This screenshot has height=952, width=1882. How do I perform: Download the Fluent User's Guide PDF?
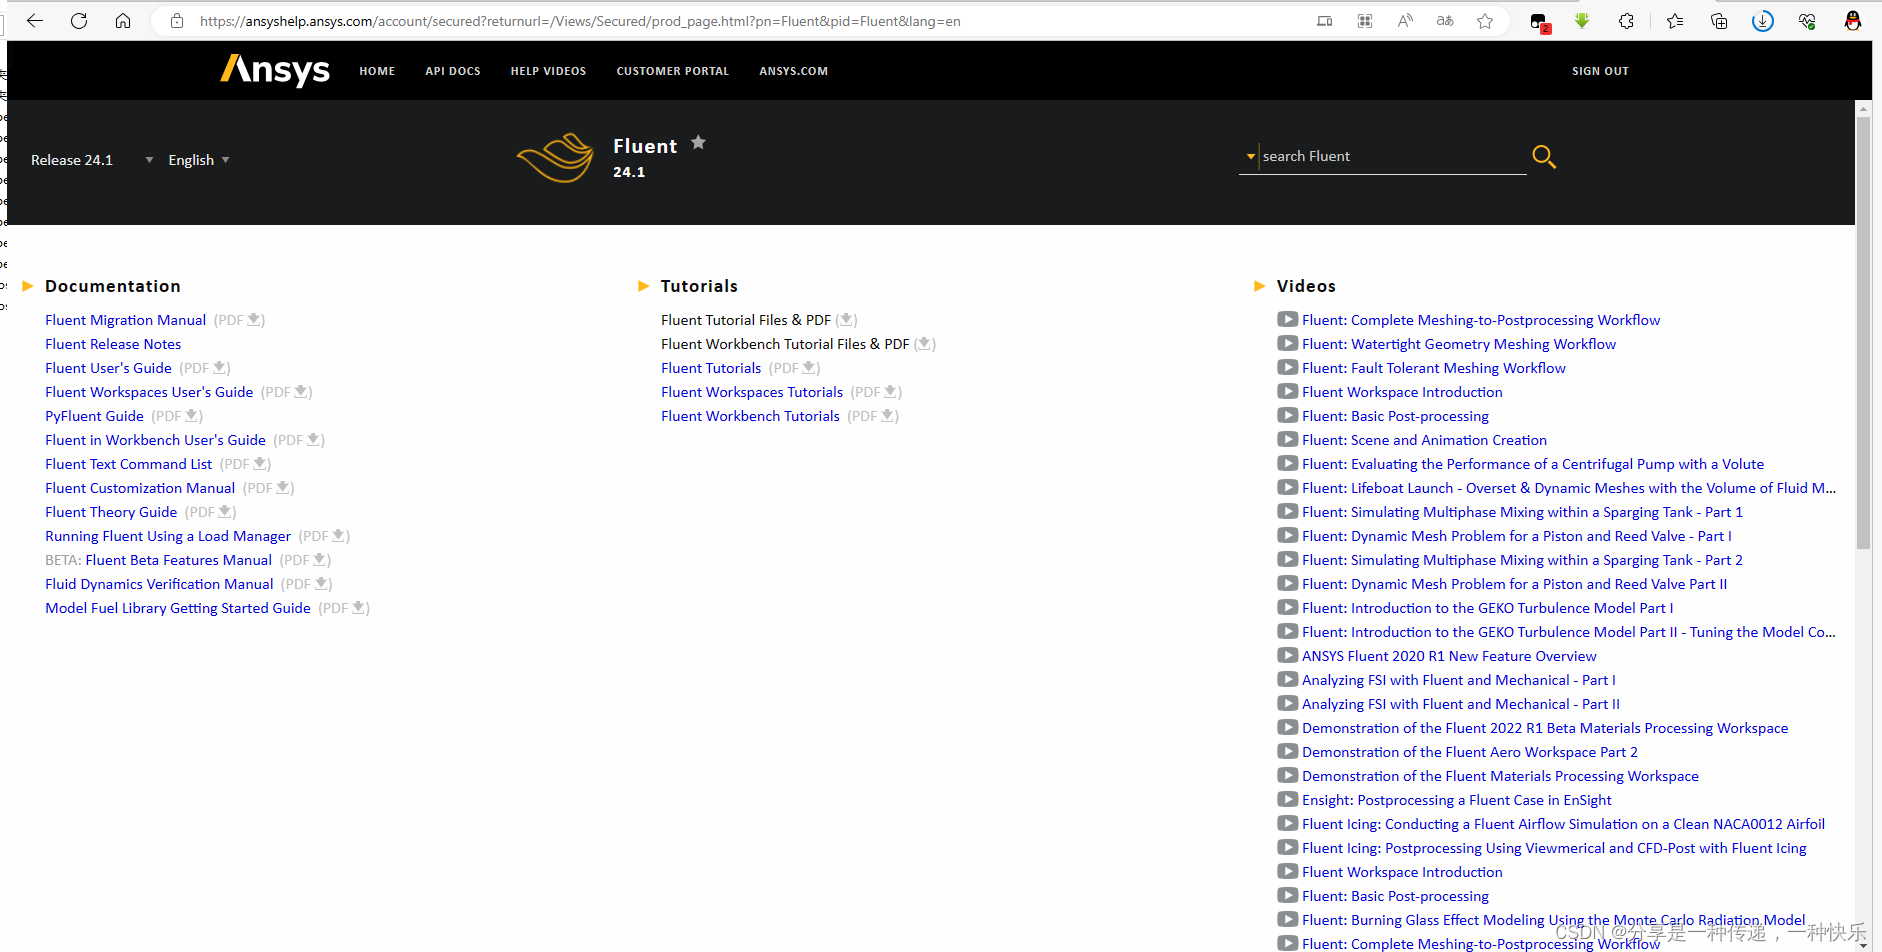[x=219, y=368]
